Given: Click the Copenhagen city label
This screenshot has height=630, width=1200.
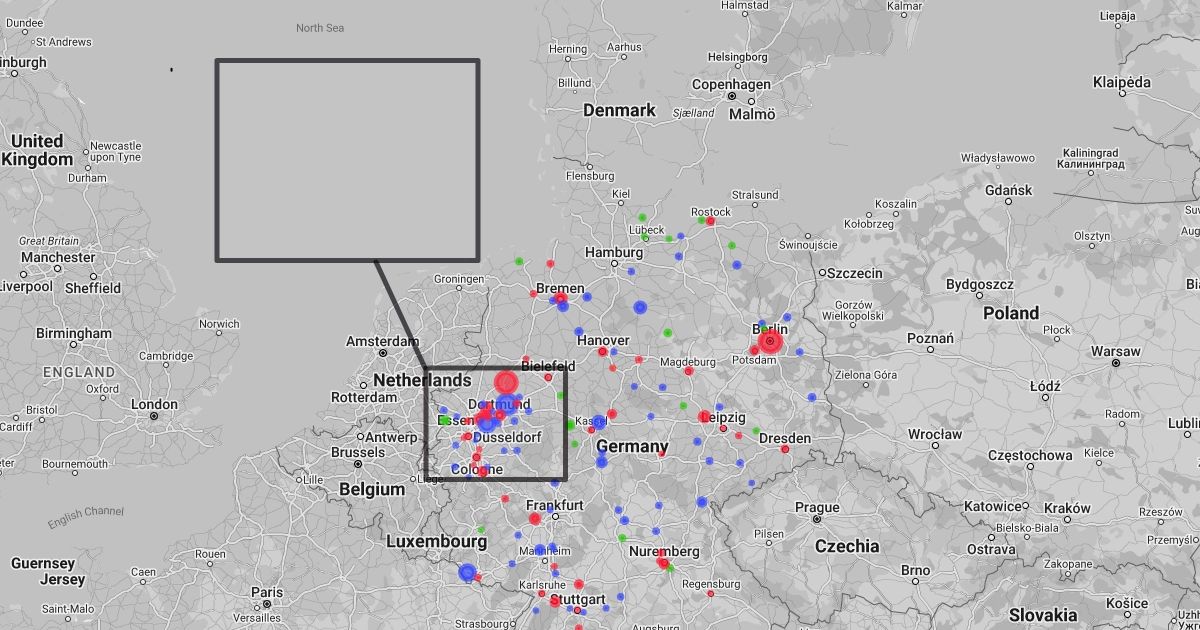Looking at the screenshot, I should point(731,85).
